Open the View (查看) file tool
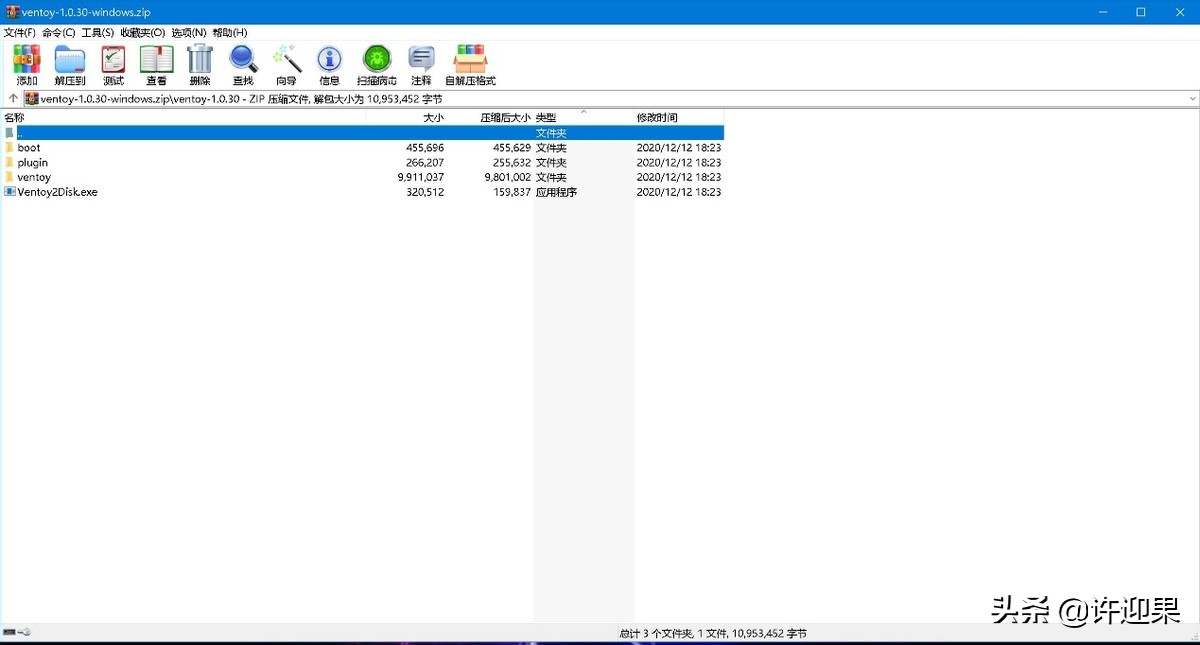This screenshot has height=645, width=1200. click(157, 64)
